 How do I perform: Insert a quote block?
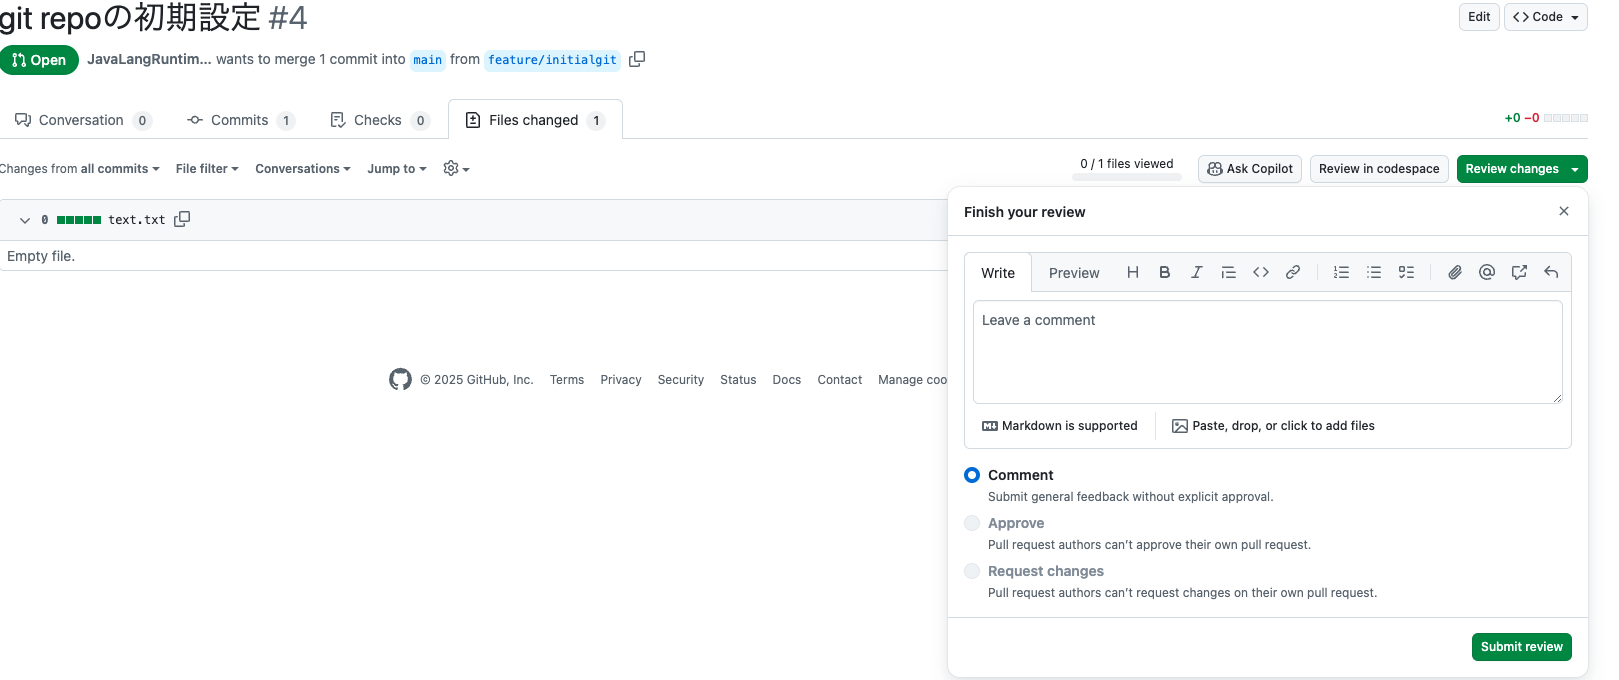[1229, 272]
